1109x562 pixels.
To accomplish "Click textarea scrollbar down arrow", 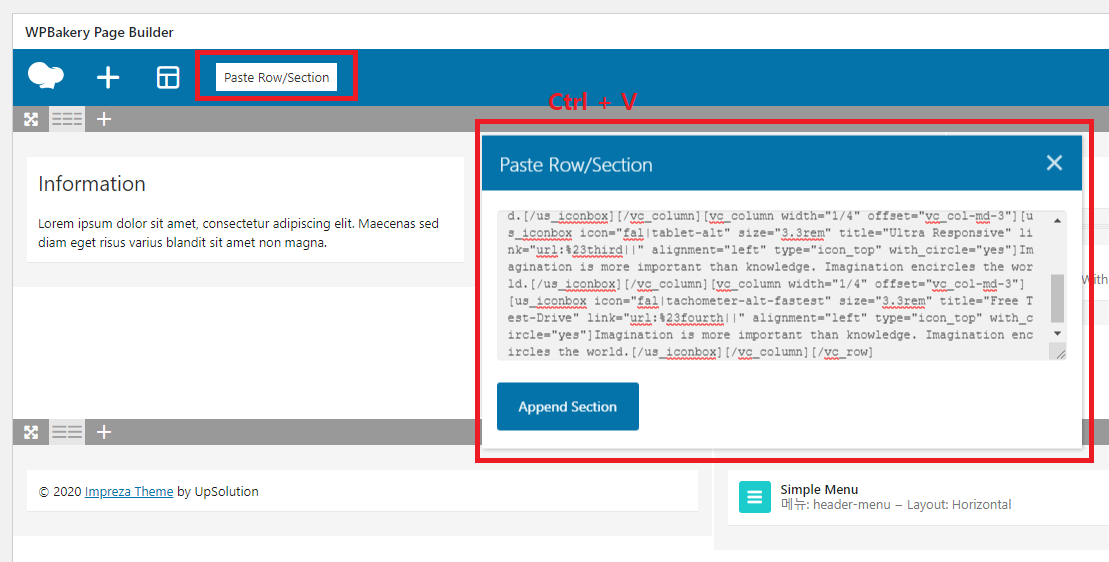I will (1057, 333).
